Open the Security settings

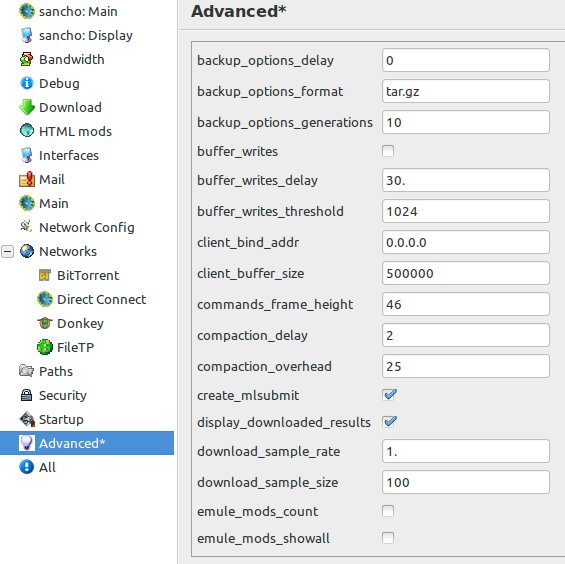coord(63,395)
